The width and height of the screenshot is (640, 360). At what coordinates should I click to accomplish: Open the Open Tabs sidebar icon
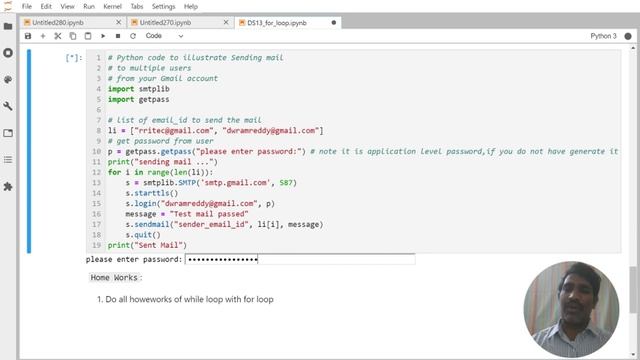[8, 133]
